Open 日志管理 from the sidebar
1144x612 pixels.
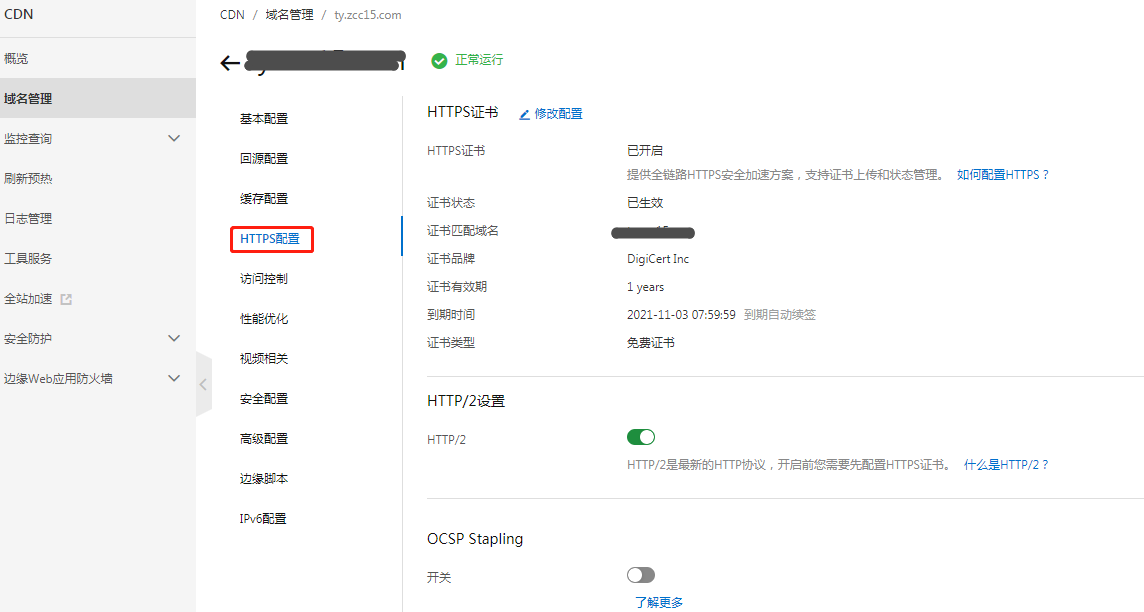(x=28, y=219)
